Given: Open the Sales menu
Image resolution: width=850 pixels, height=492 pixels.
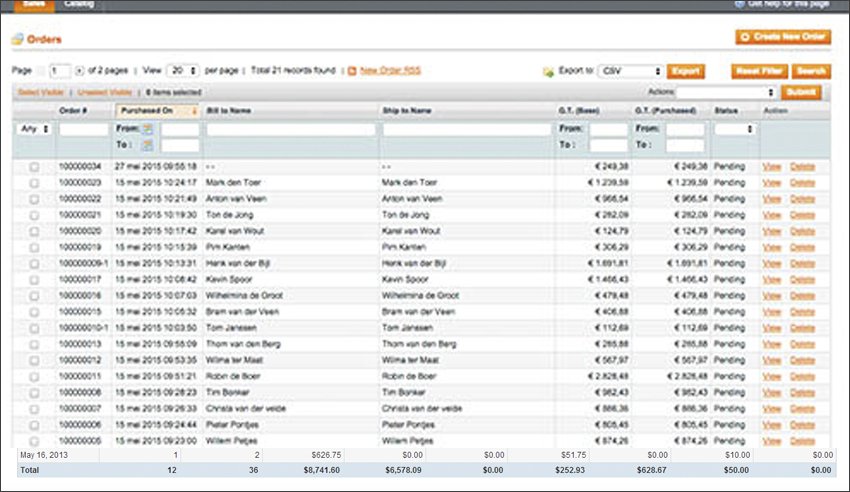Looking at the screenshot, I should pyautogui.click(x=34, y=4).
